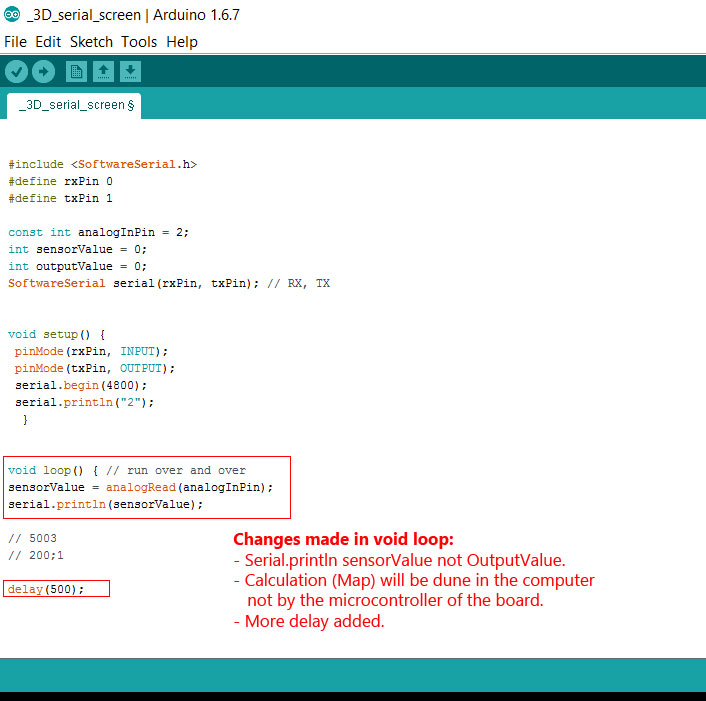Open the Edit menu

tap(48, 42)
